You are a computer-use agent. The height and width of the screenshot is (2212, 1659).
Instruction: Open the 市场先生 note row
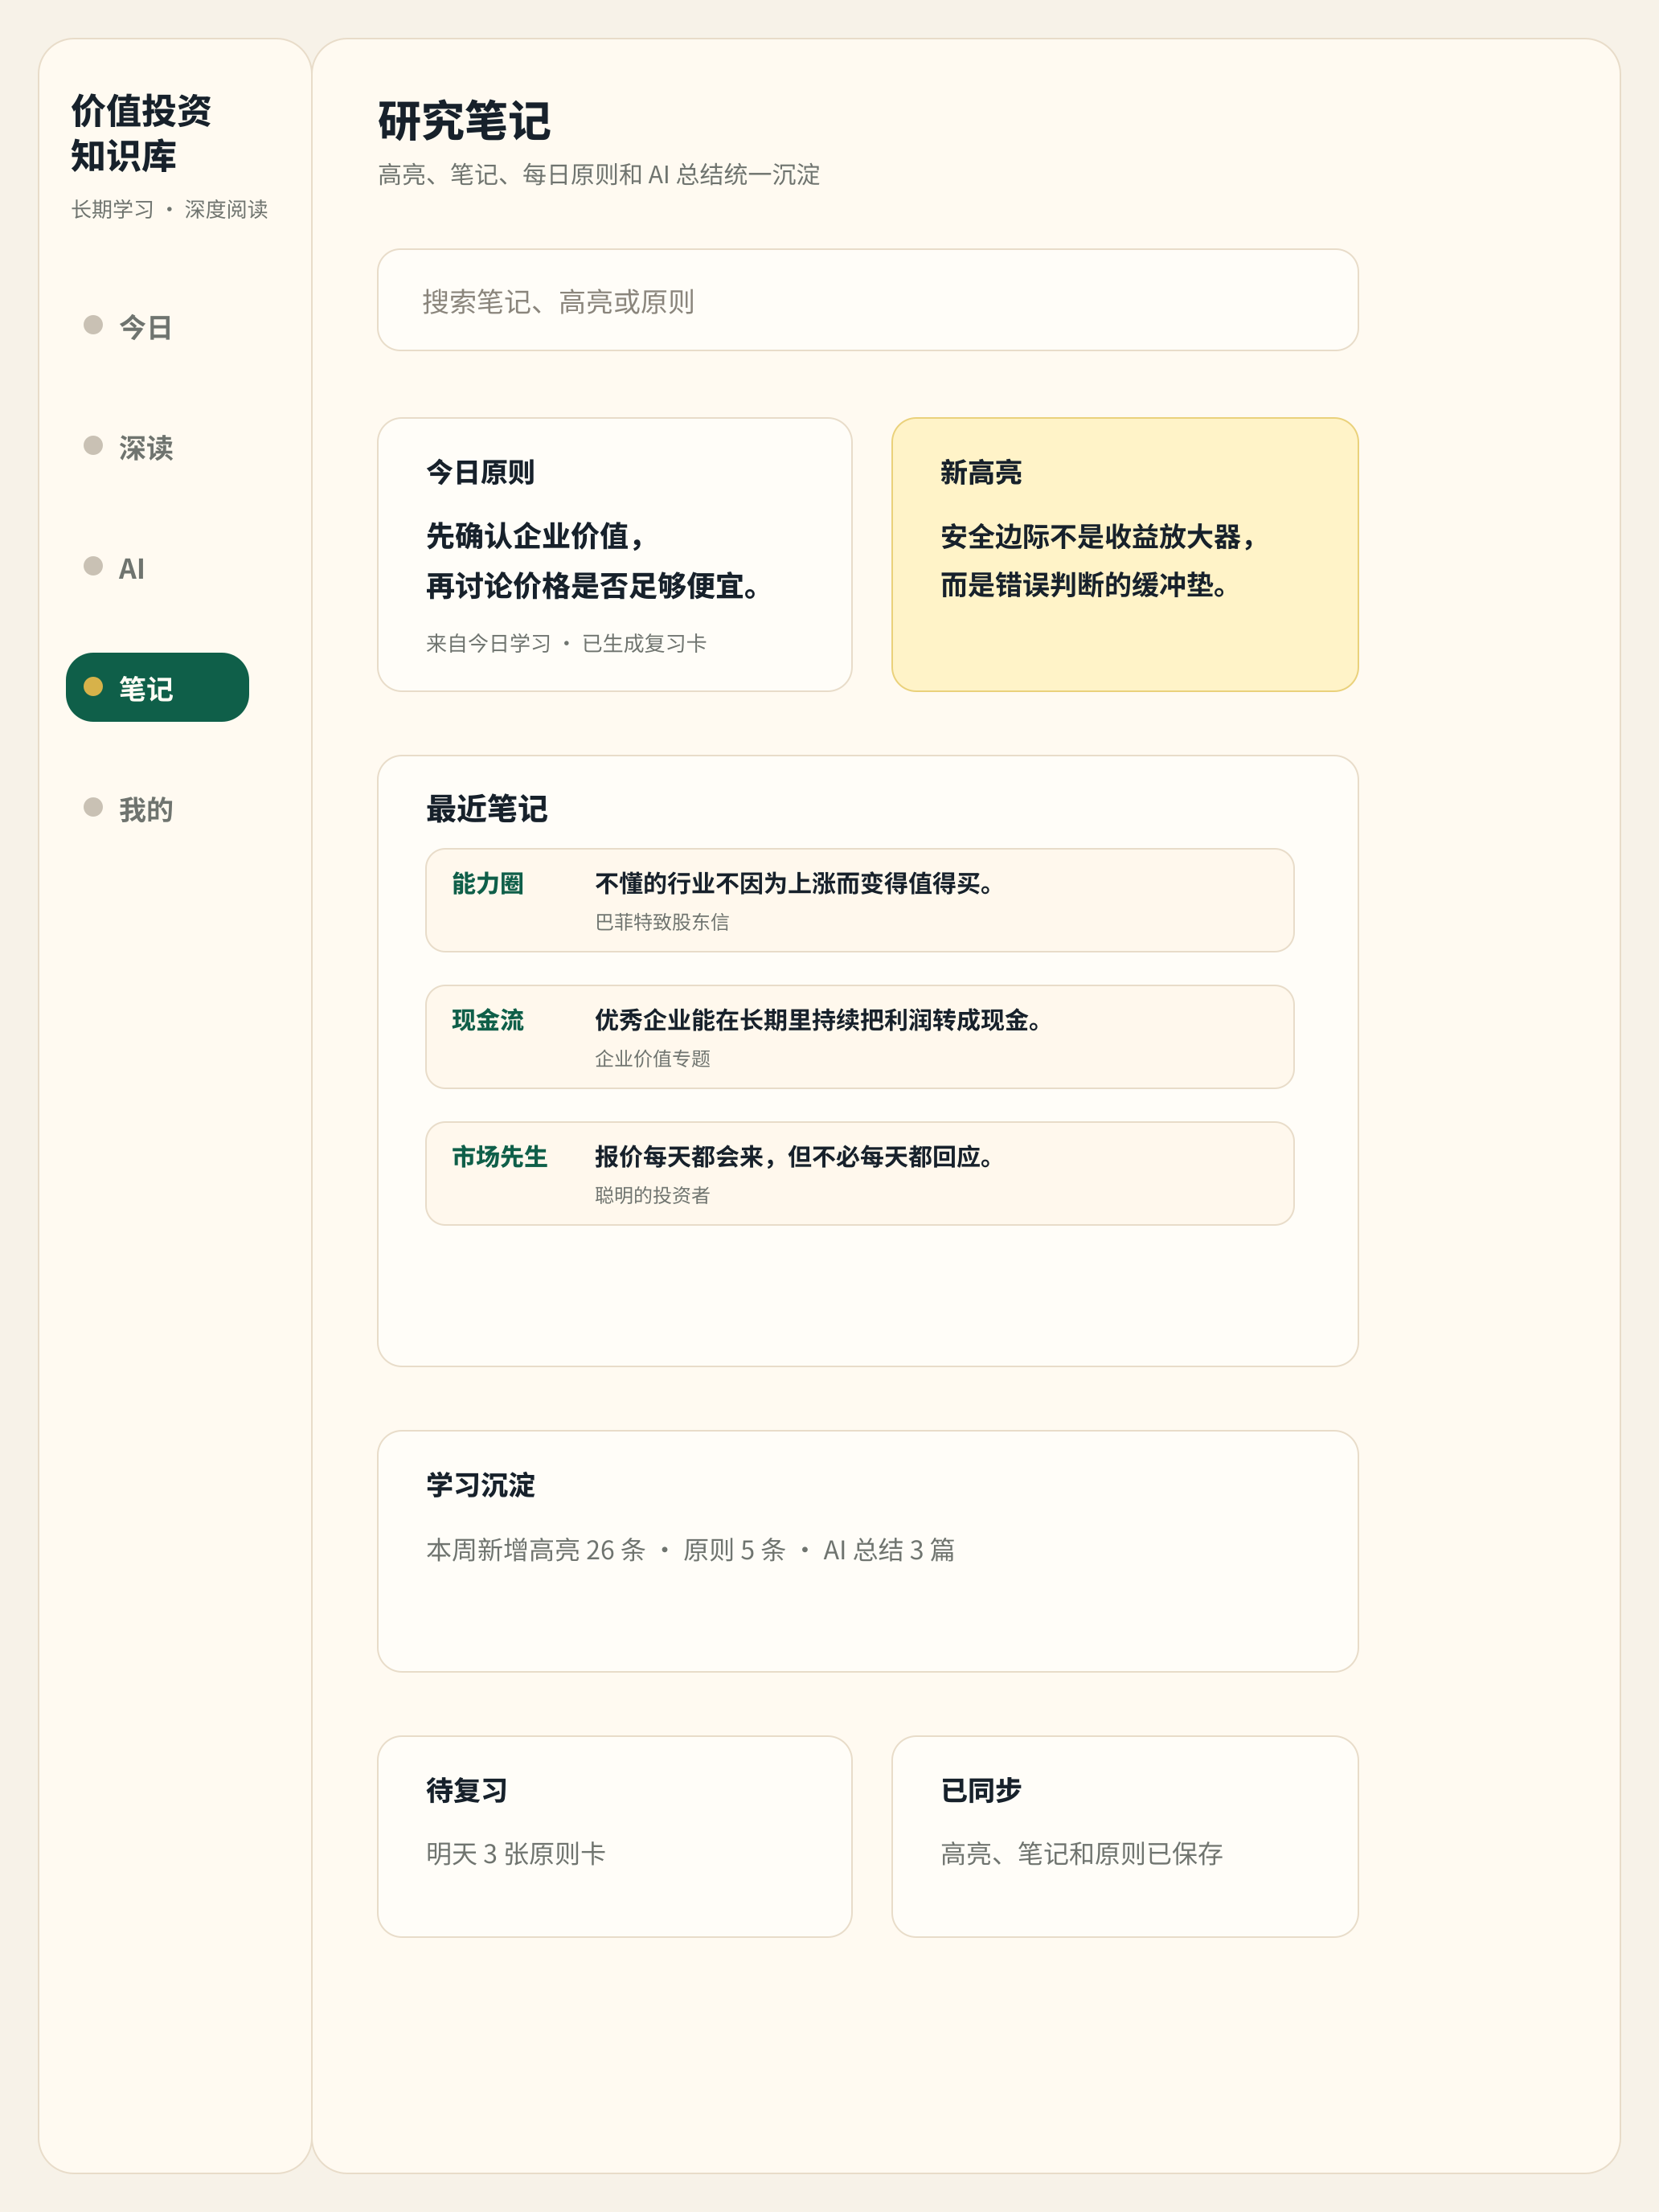pos(859,1174)
